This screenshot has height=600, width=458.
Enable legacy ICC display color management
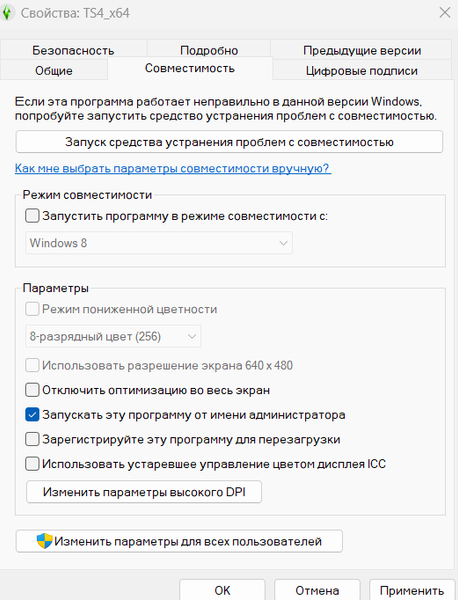pos(32,464)
